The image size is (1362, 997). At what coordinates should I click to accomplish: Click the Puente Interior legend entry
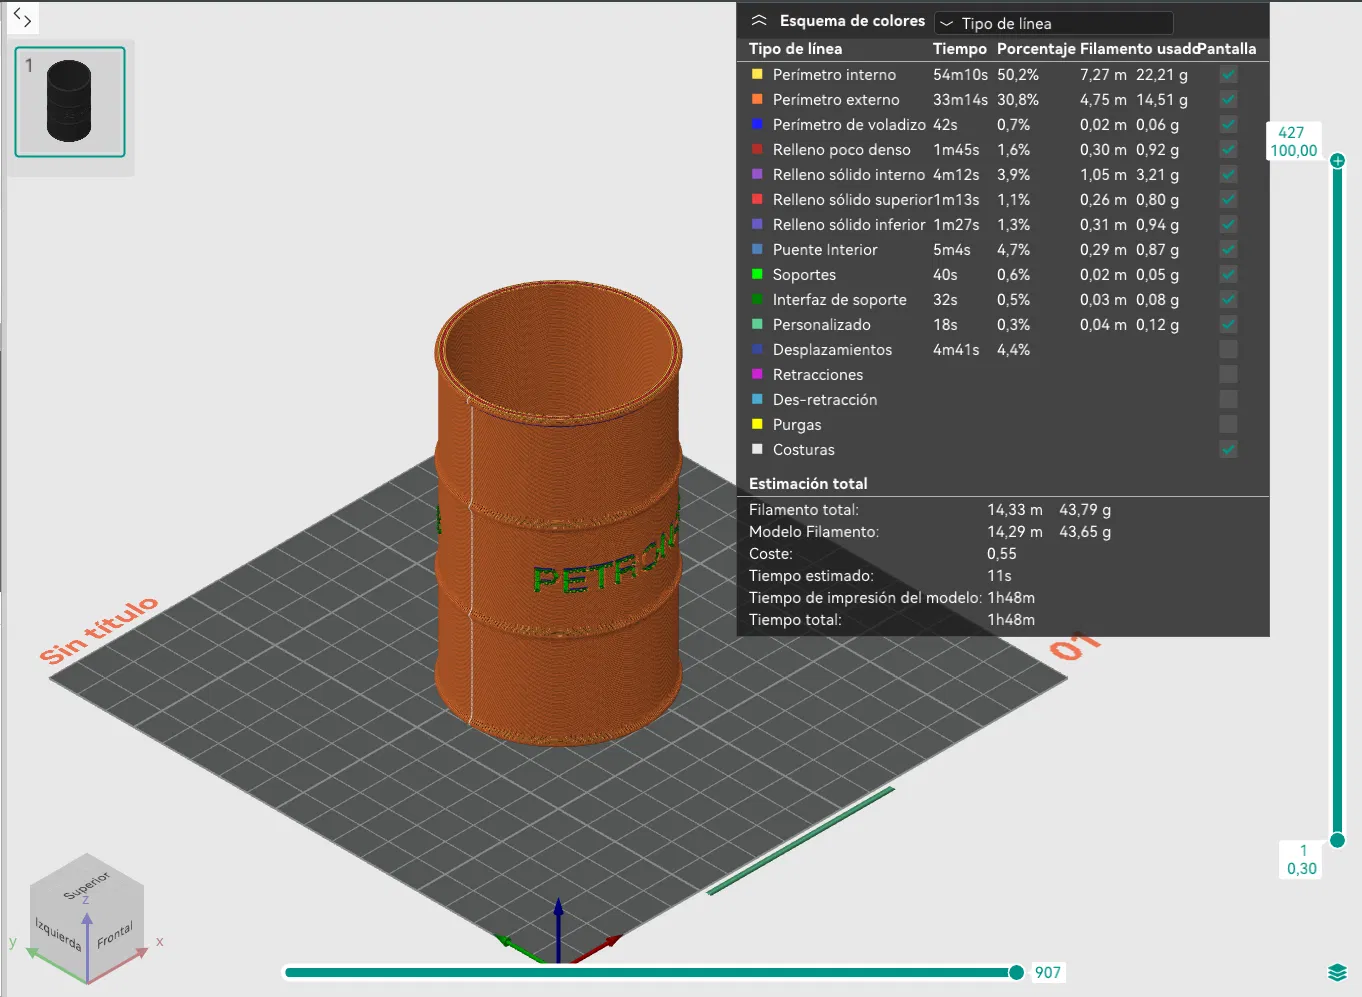(x=825, y=249)
